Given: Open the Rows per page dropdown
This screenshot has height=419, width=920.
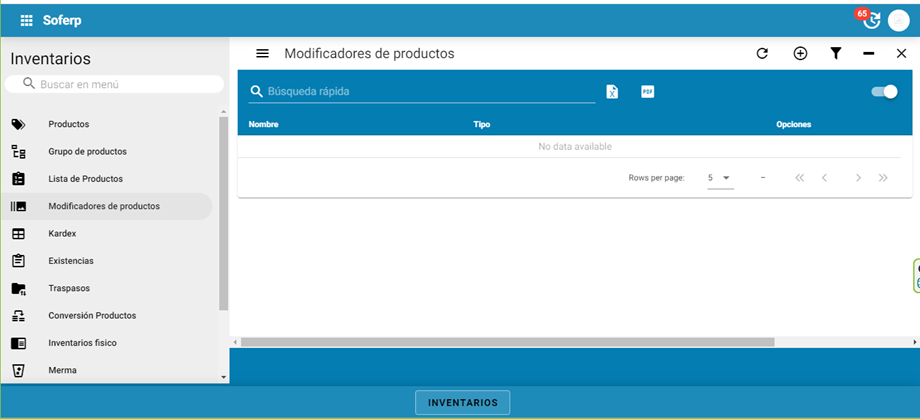Looking at the screenshot, I should [721, 178].
